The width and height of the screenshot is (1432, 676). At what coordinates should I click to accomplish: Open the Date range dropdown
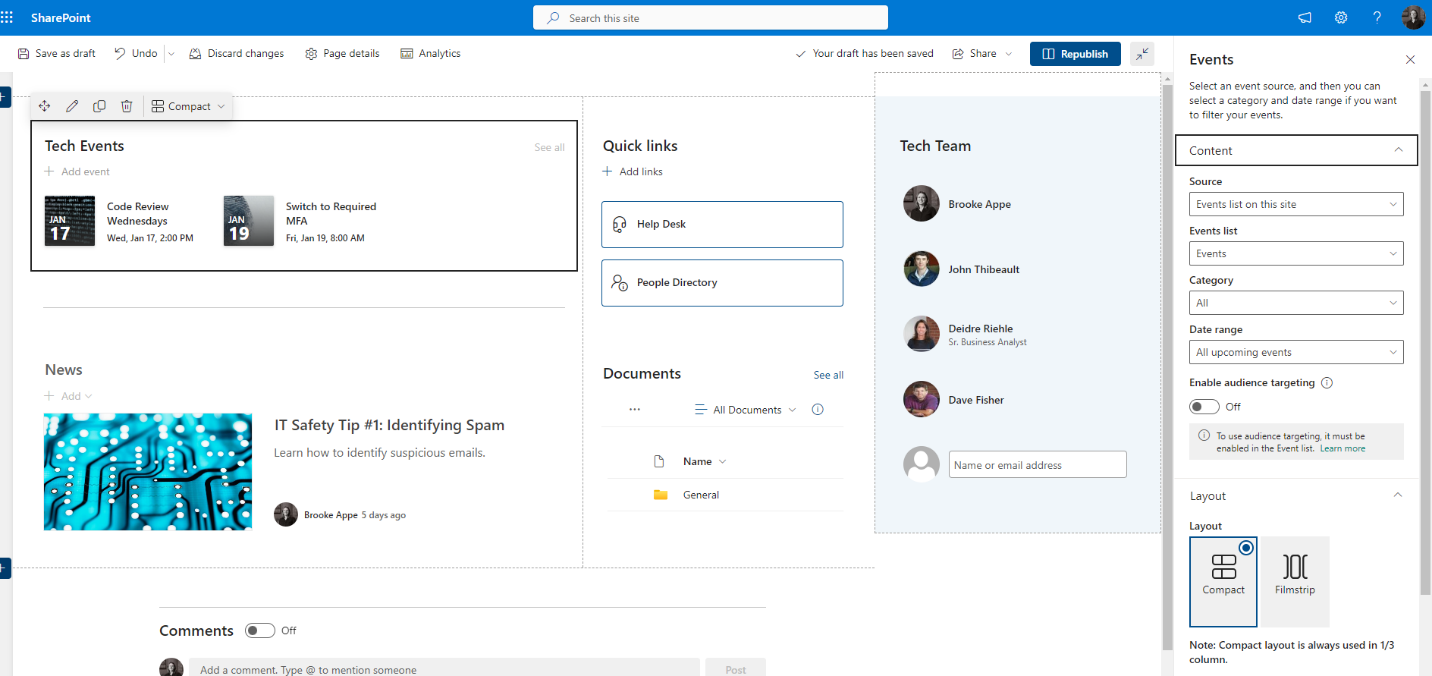1296,352
